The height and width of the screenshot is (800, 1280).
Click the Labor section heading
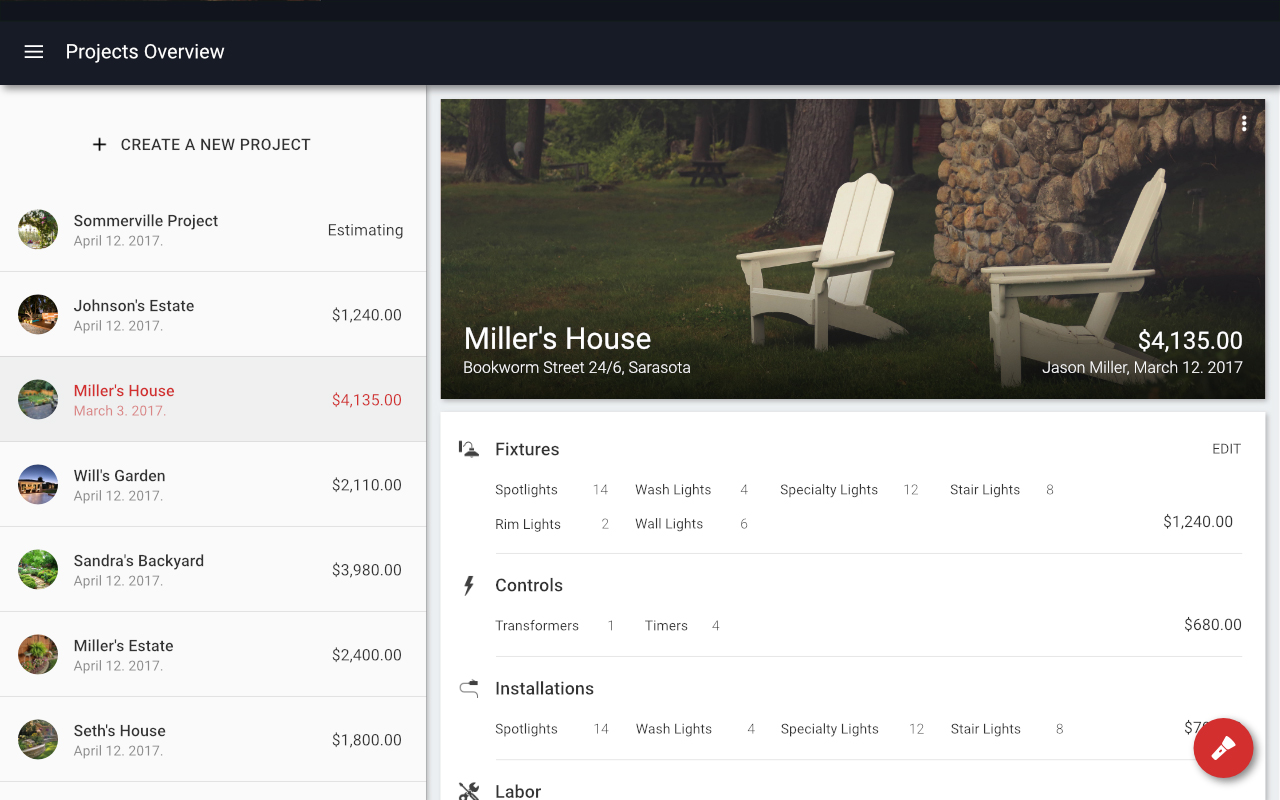click(518, 791)
